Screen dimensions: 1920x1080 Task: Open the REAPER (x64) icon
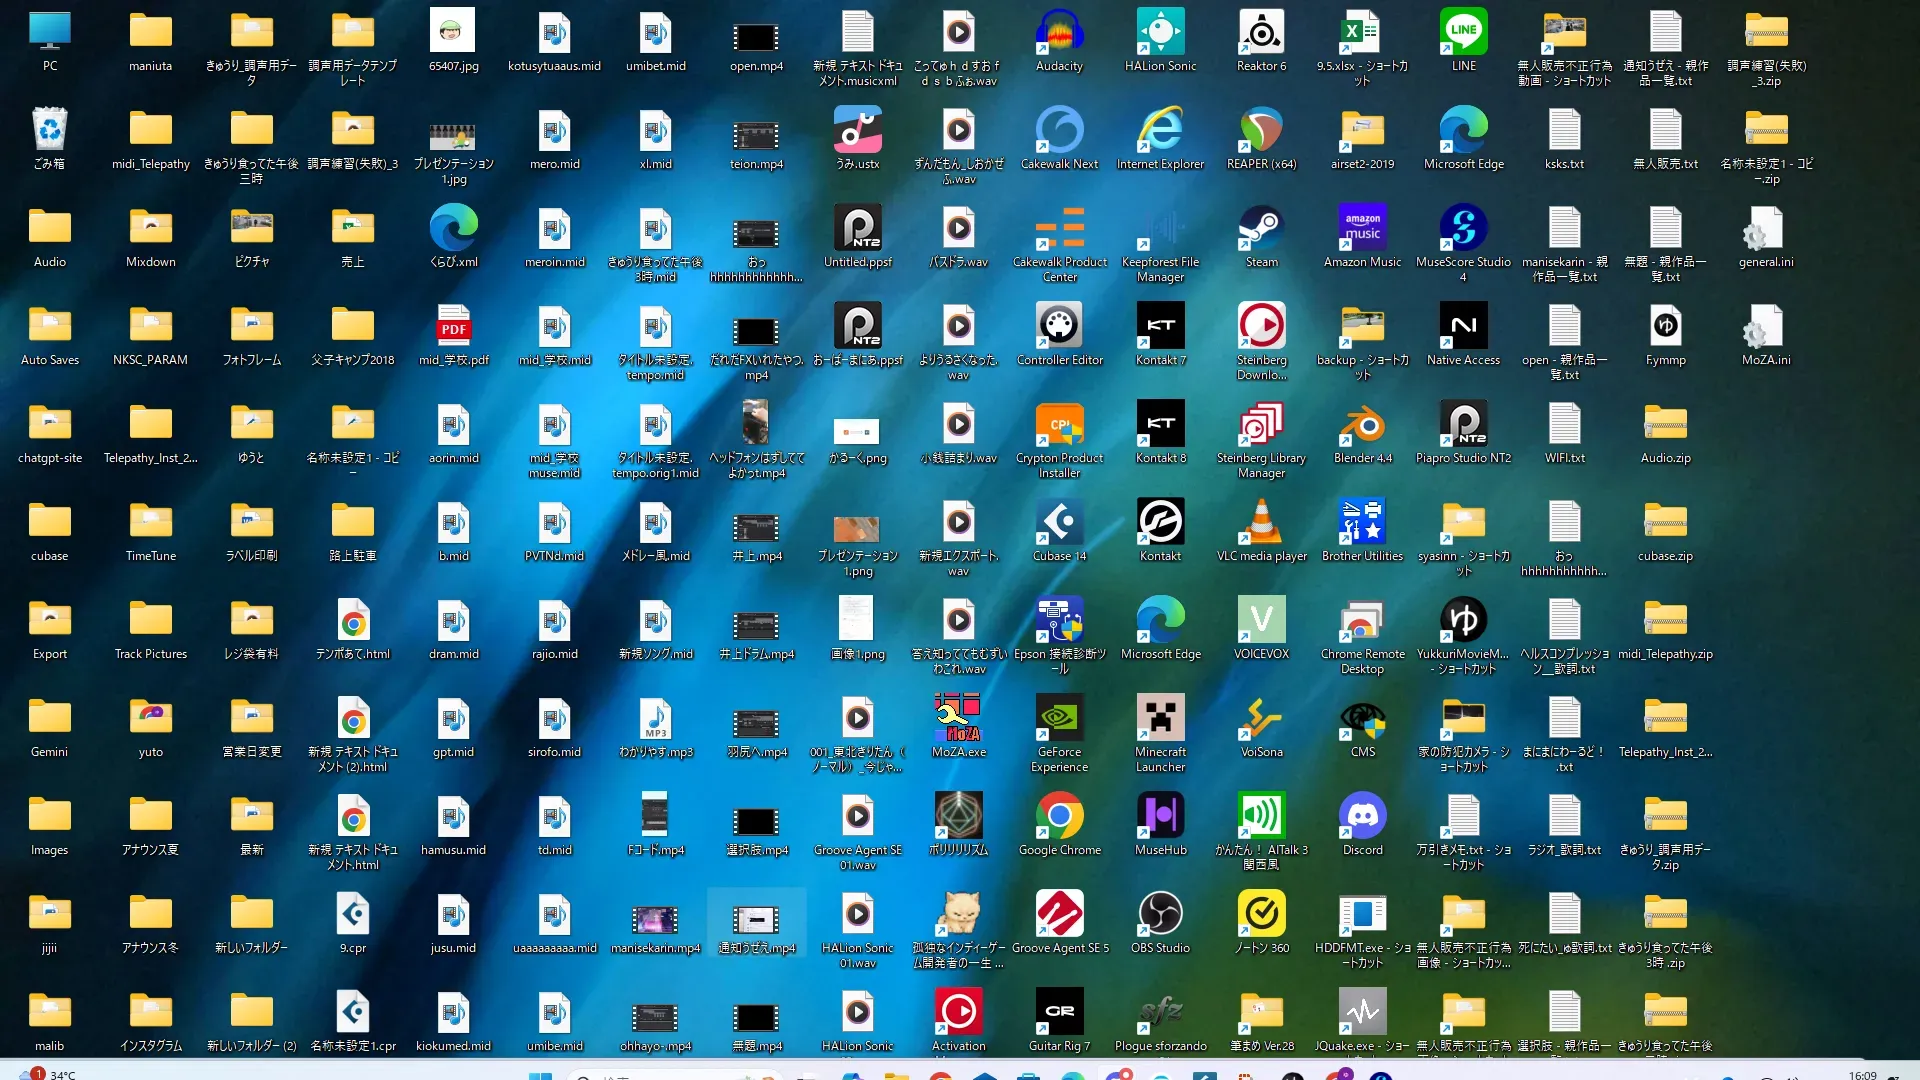(1261, 131)
